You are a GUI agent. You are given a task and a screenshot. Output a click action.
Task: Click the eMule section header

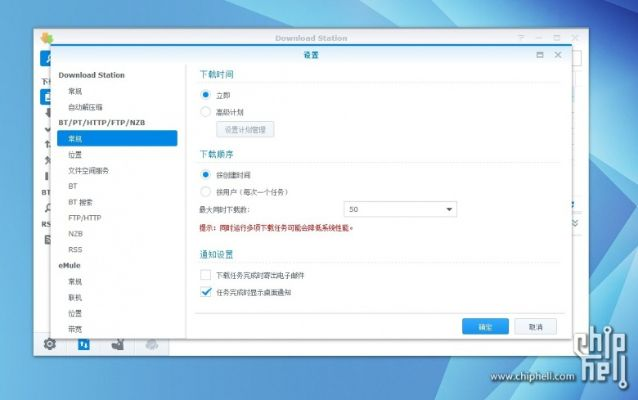point(70,265)
